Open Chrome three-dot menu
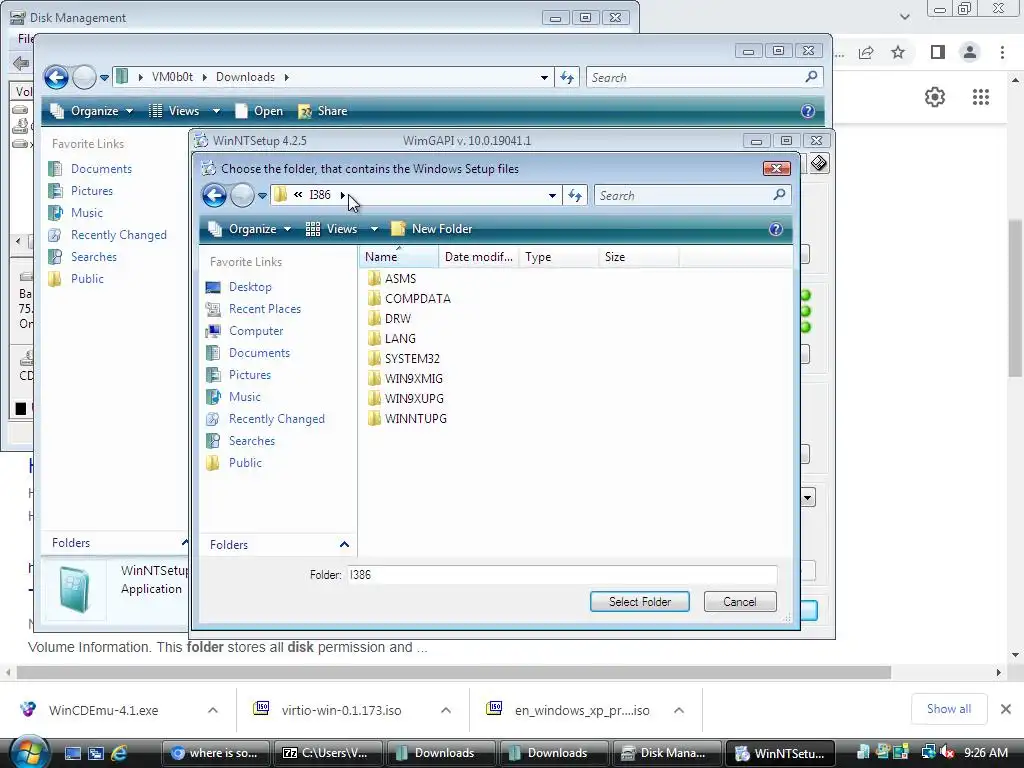The height and width of the screenshot is (768, 1024). (x=1002, y=52)
